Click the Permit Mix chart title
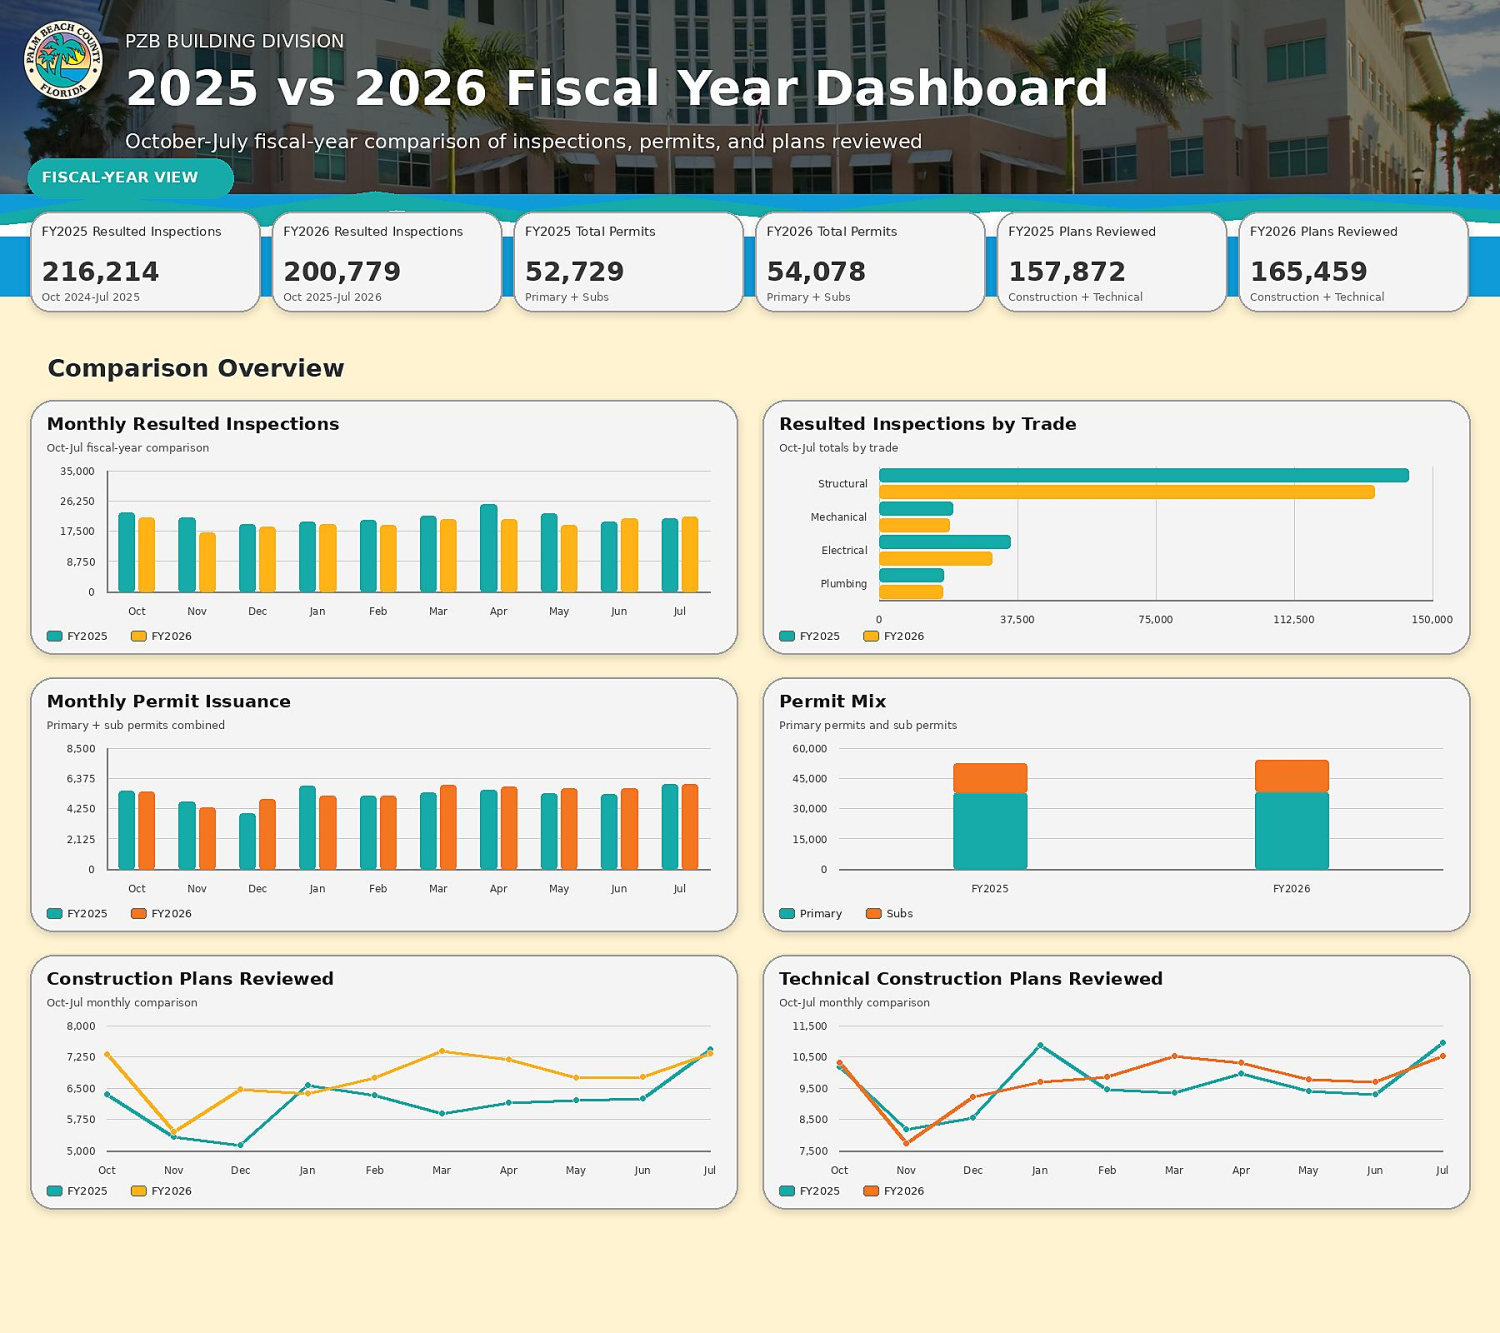Screen dimensions: 1500x1333 [833, 701]
